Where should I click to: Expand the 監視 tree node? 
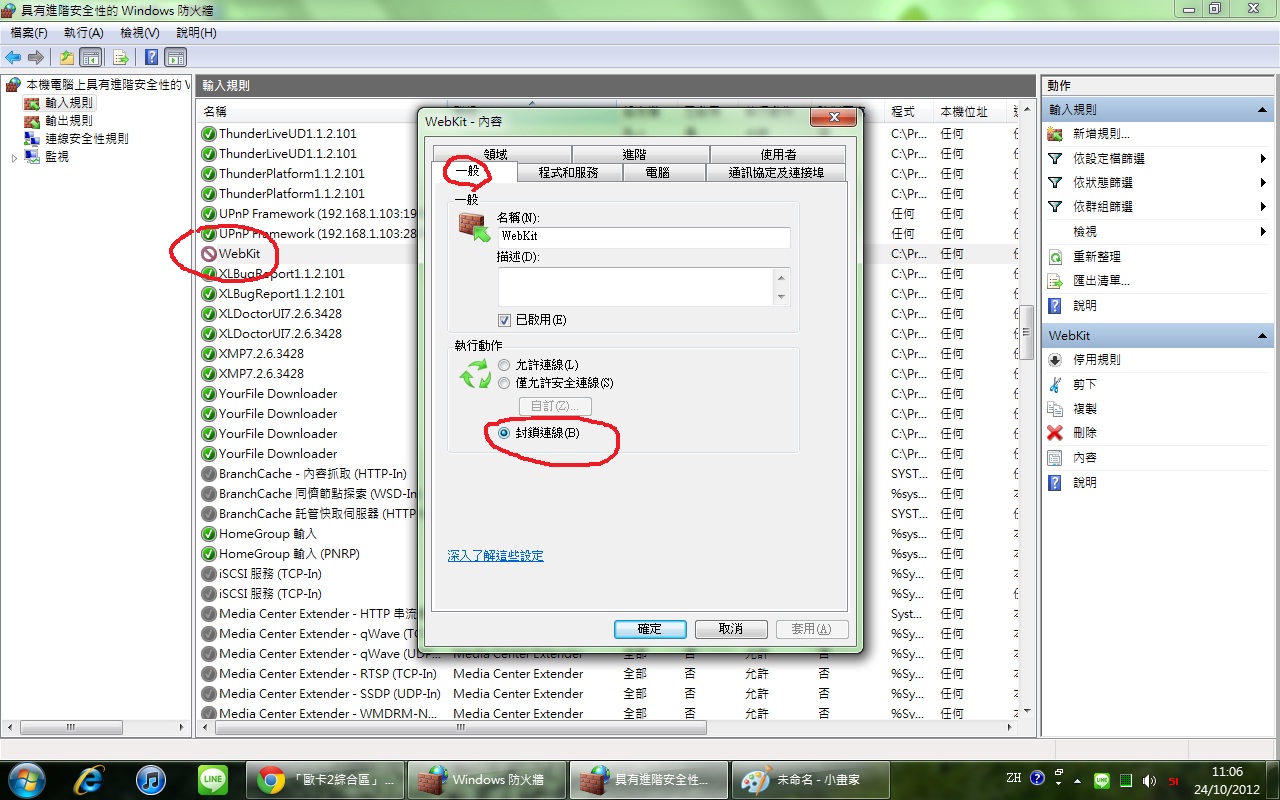(14, 157)
